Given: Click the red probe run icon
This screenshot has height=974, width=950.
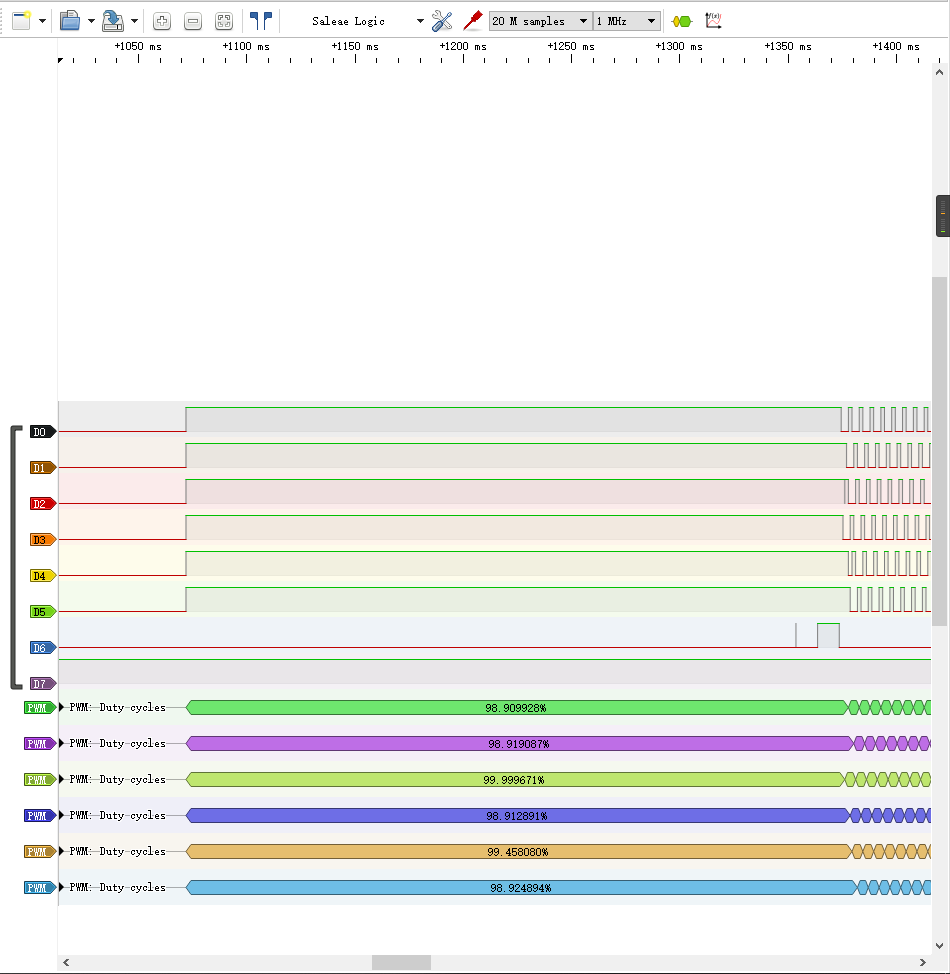Looking at the screenshot, I should click(473, 20).
